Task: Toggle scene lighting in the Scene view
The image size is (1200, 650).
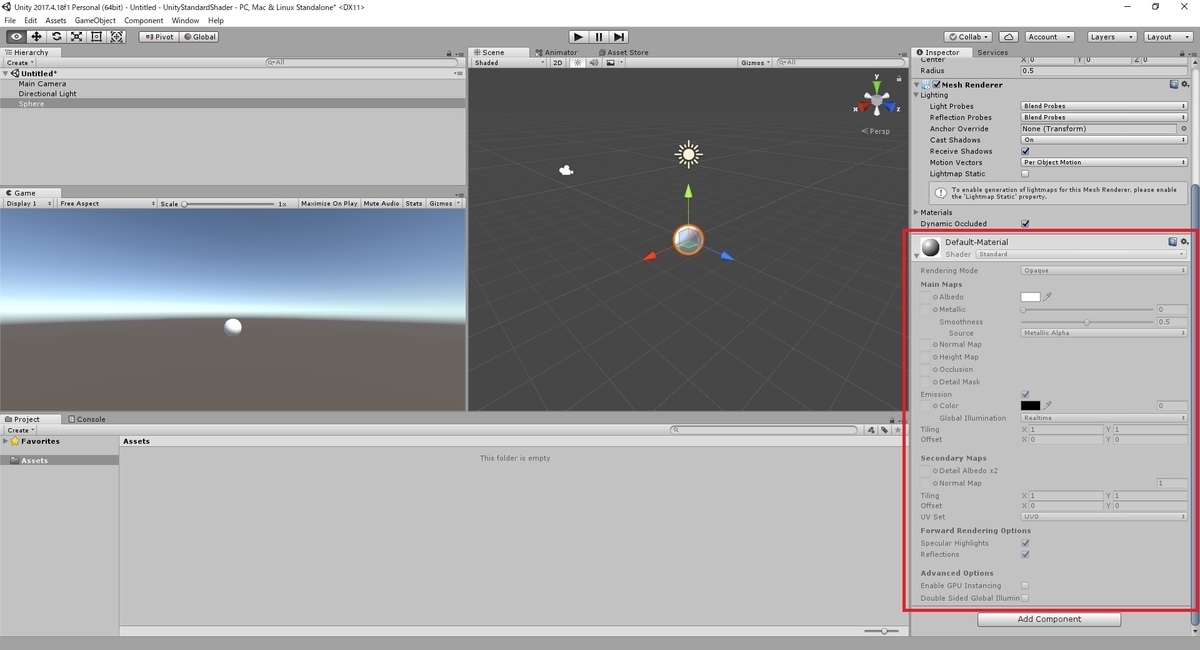Action: (577, 62)
